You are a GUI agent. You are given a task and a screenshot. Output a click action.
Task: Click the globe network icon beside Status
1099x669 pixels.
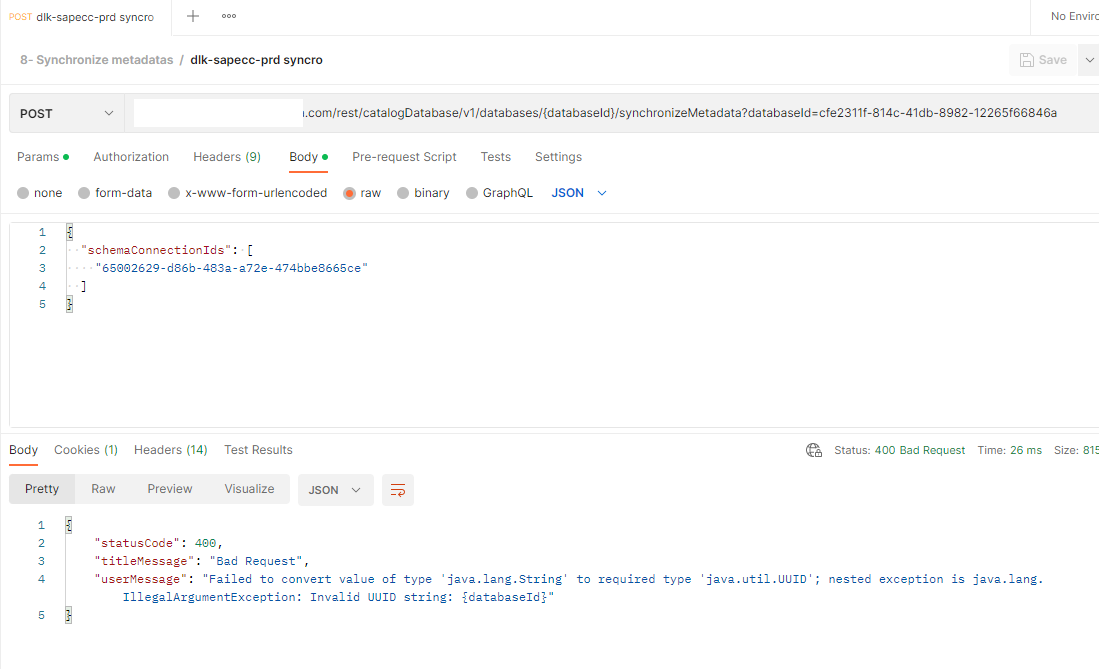coord(813,450)
